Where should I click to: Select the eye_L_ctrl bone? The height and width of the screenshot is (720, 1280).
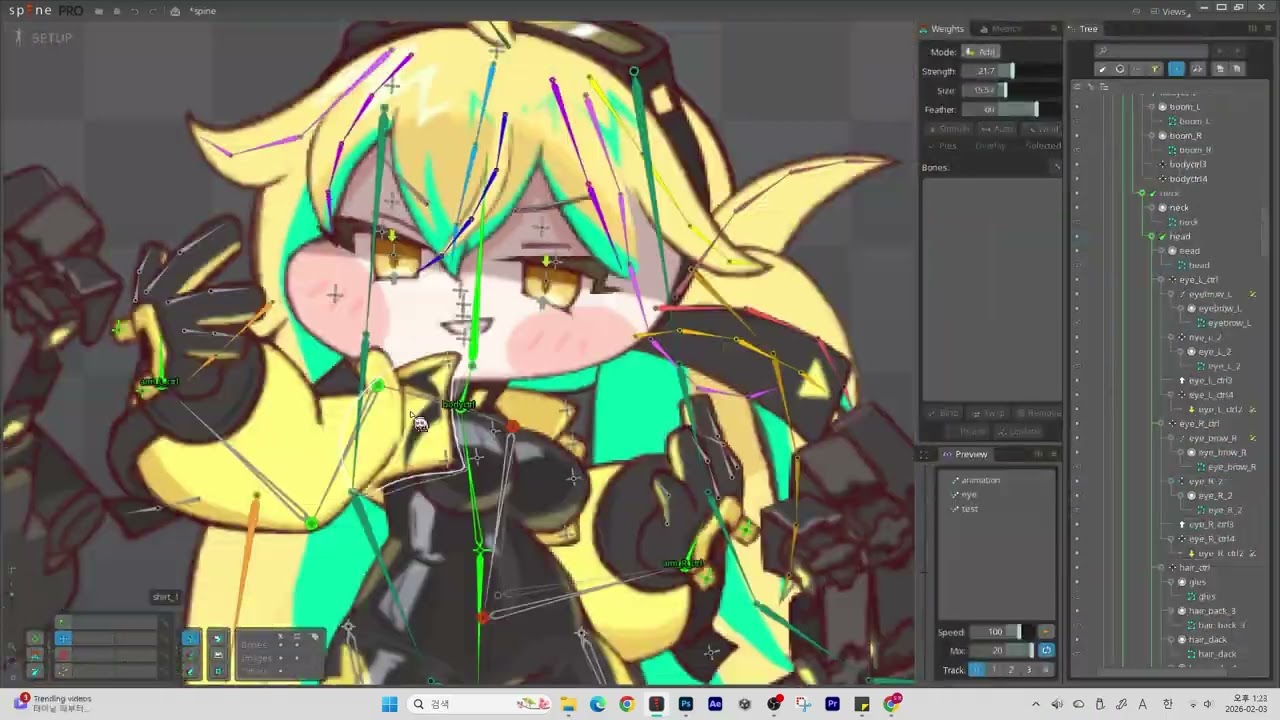[1198, 280]
